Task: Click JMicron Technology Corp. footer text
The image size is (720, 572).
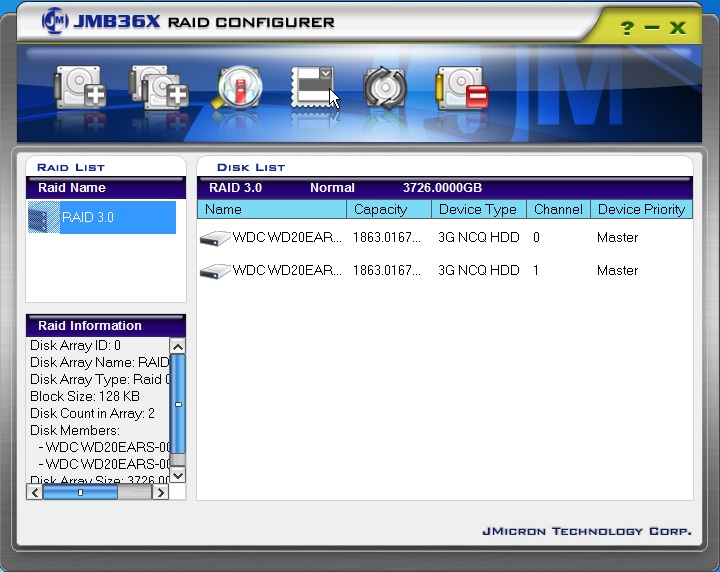Action: (x=587, y=532)
